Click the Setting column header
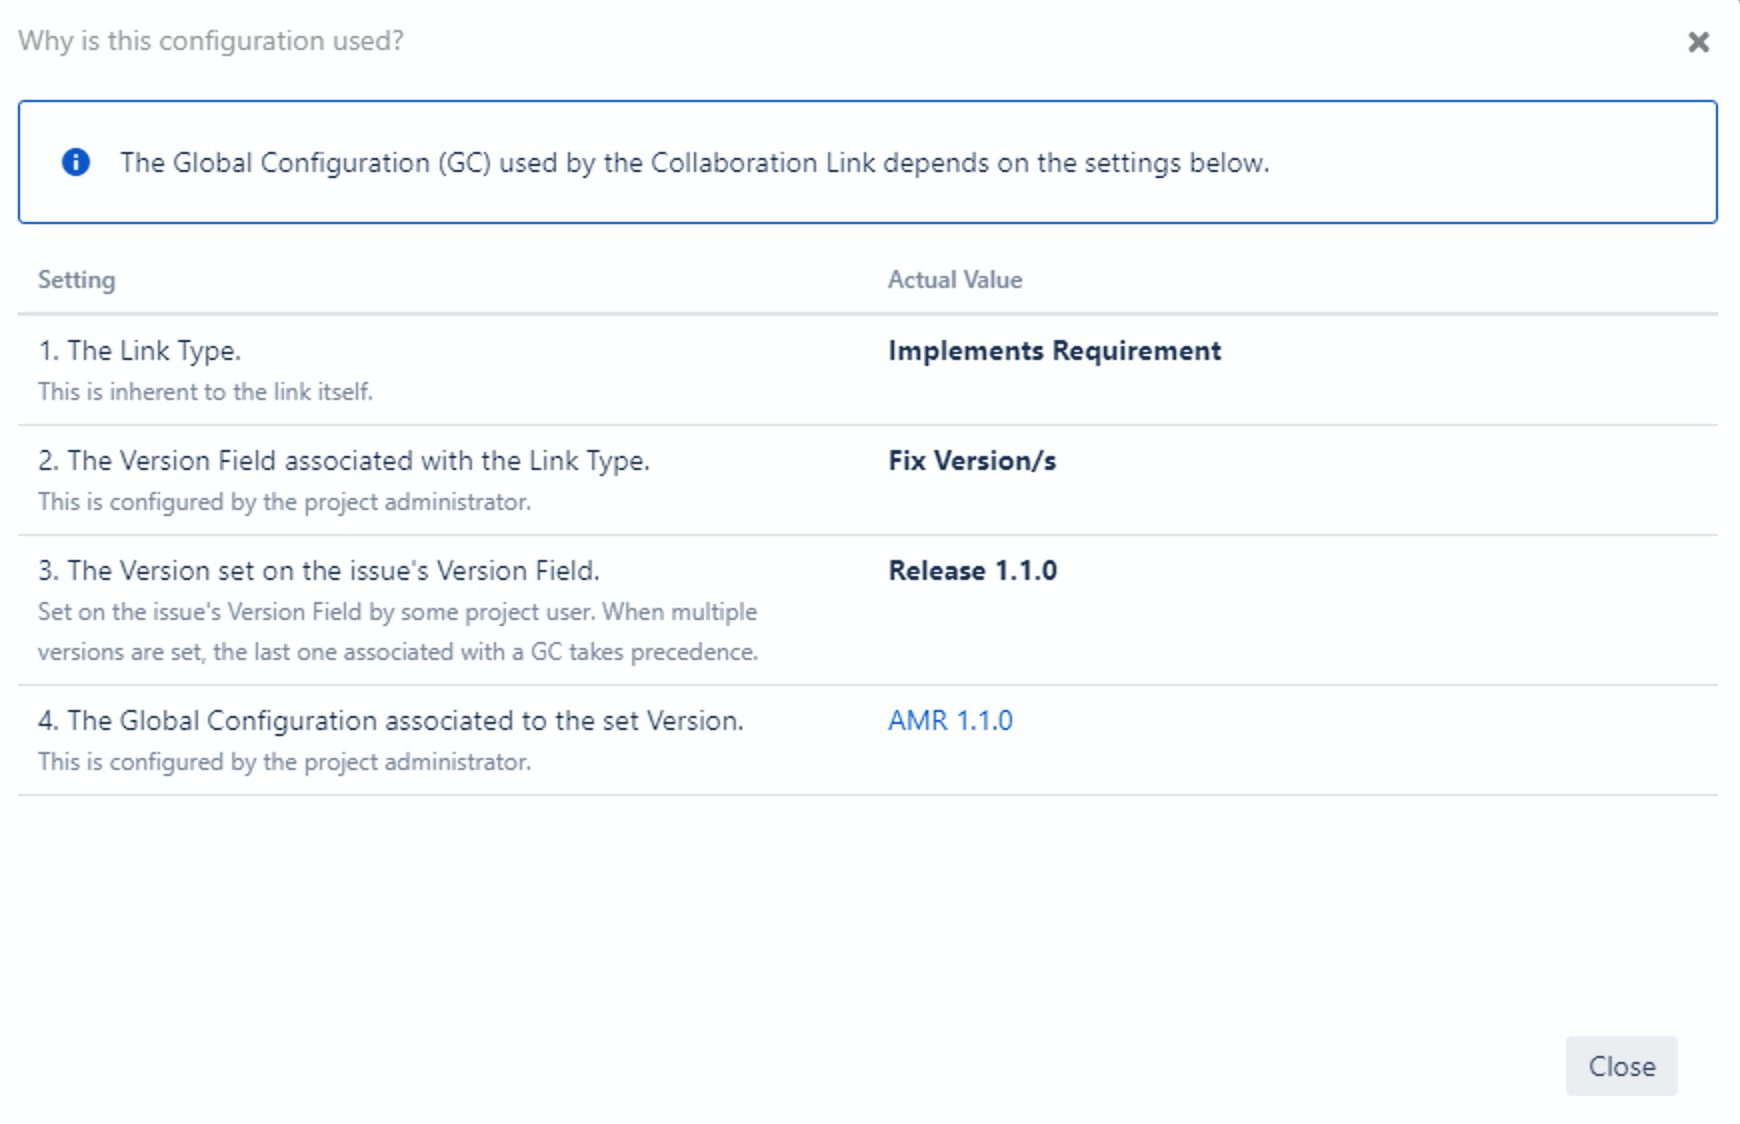1740x1124 pixels. point(77,280)
